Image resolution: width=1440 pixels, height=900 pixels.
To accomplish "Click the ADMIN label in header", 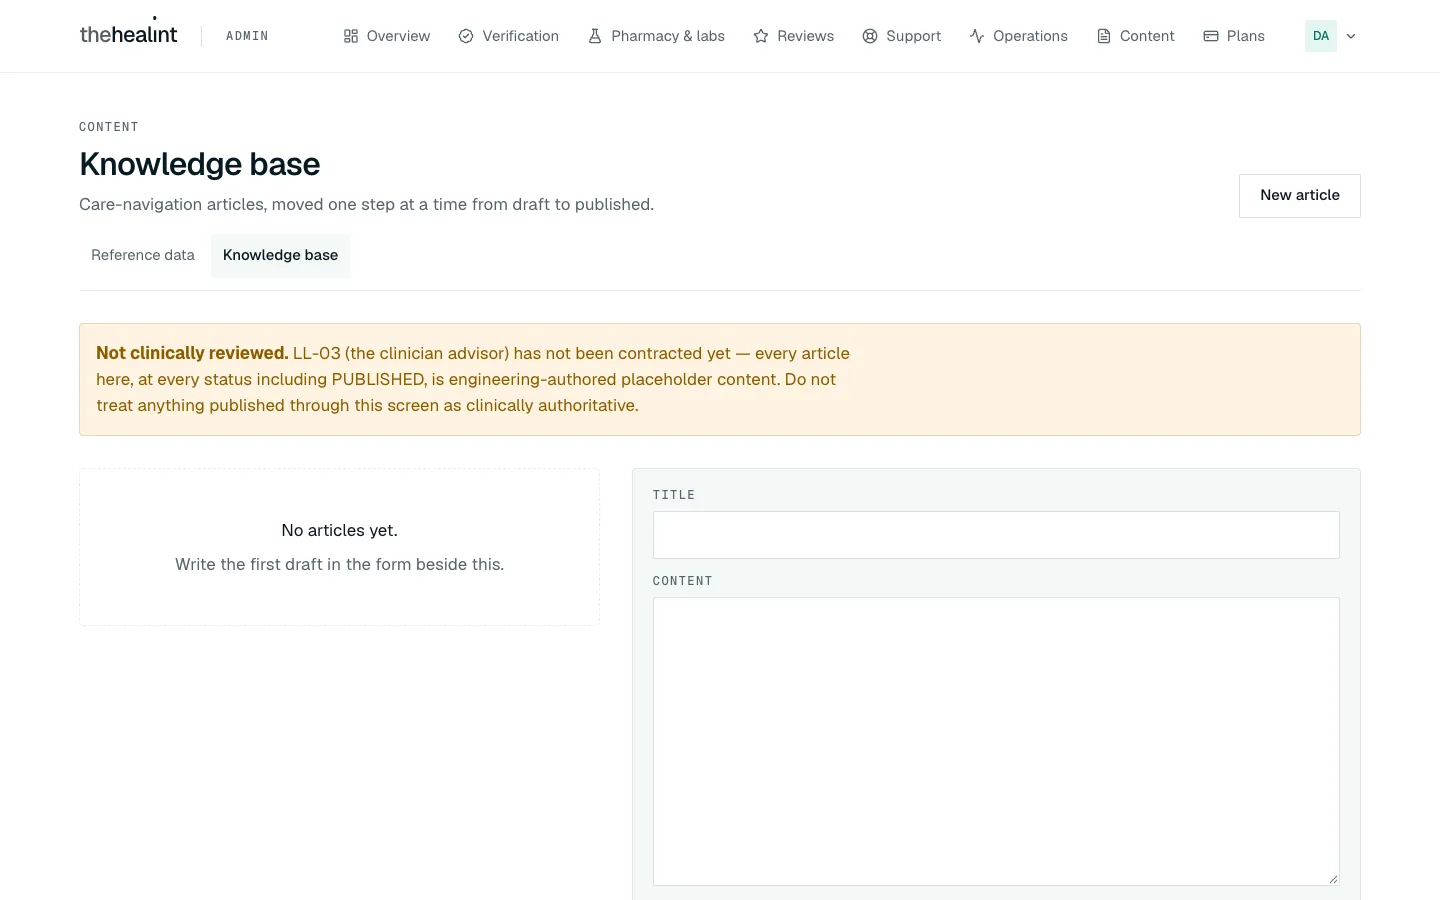I will click(x=247, y=36).
